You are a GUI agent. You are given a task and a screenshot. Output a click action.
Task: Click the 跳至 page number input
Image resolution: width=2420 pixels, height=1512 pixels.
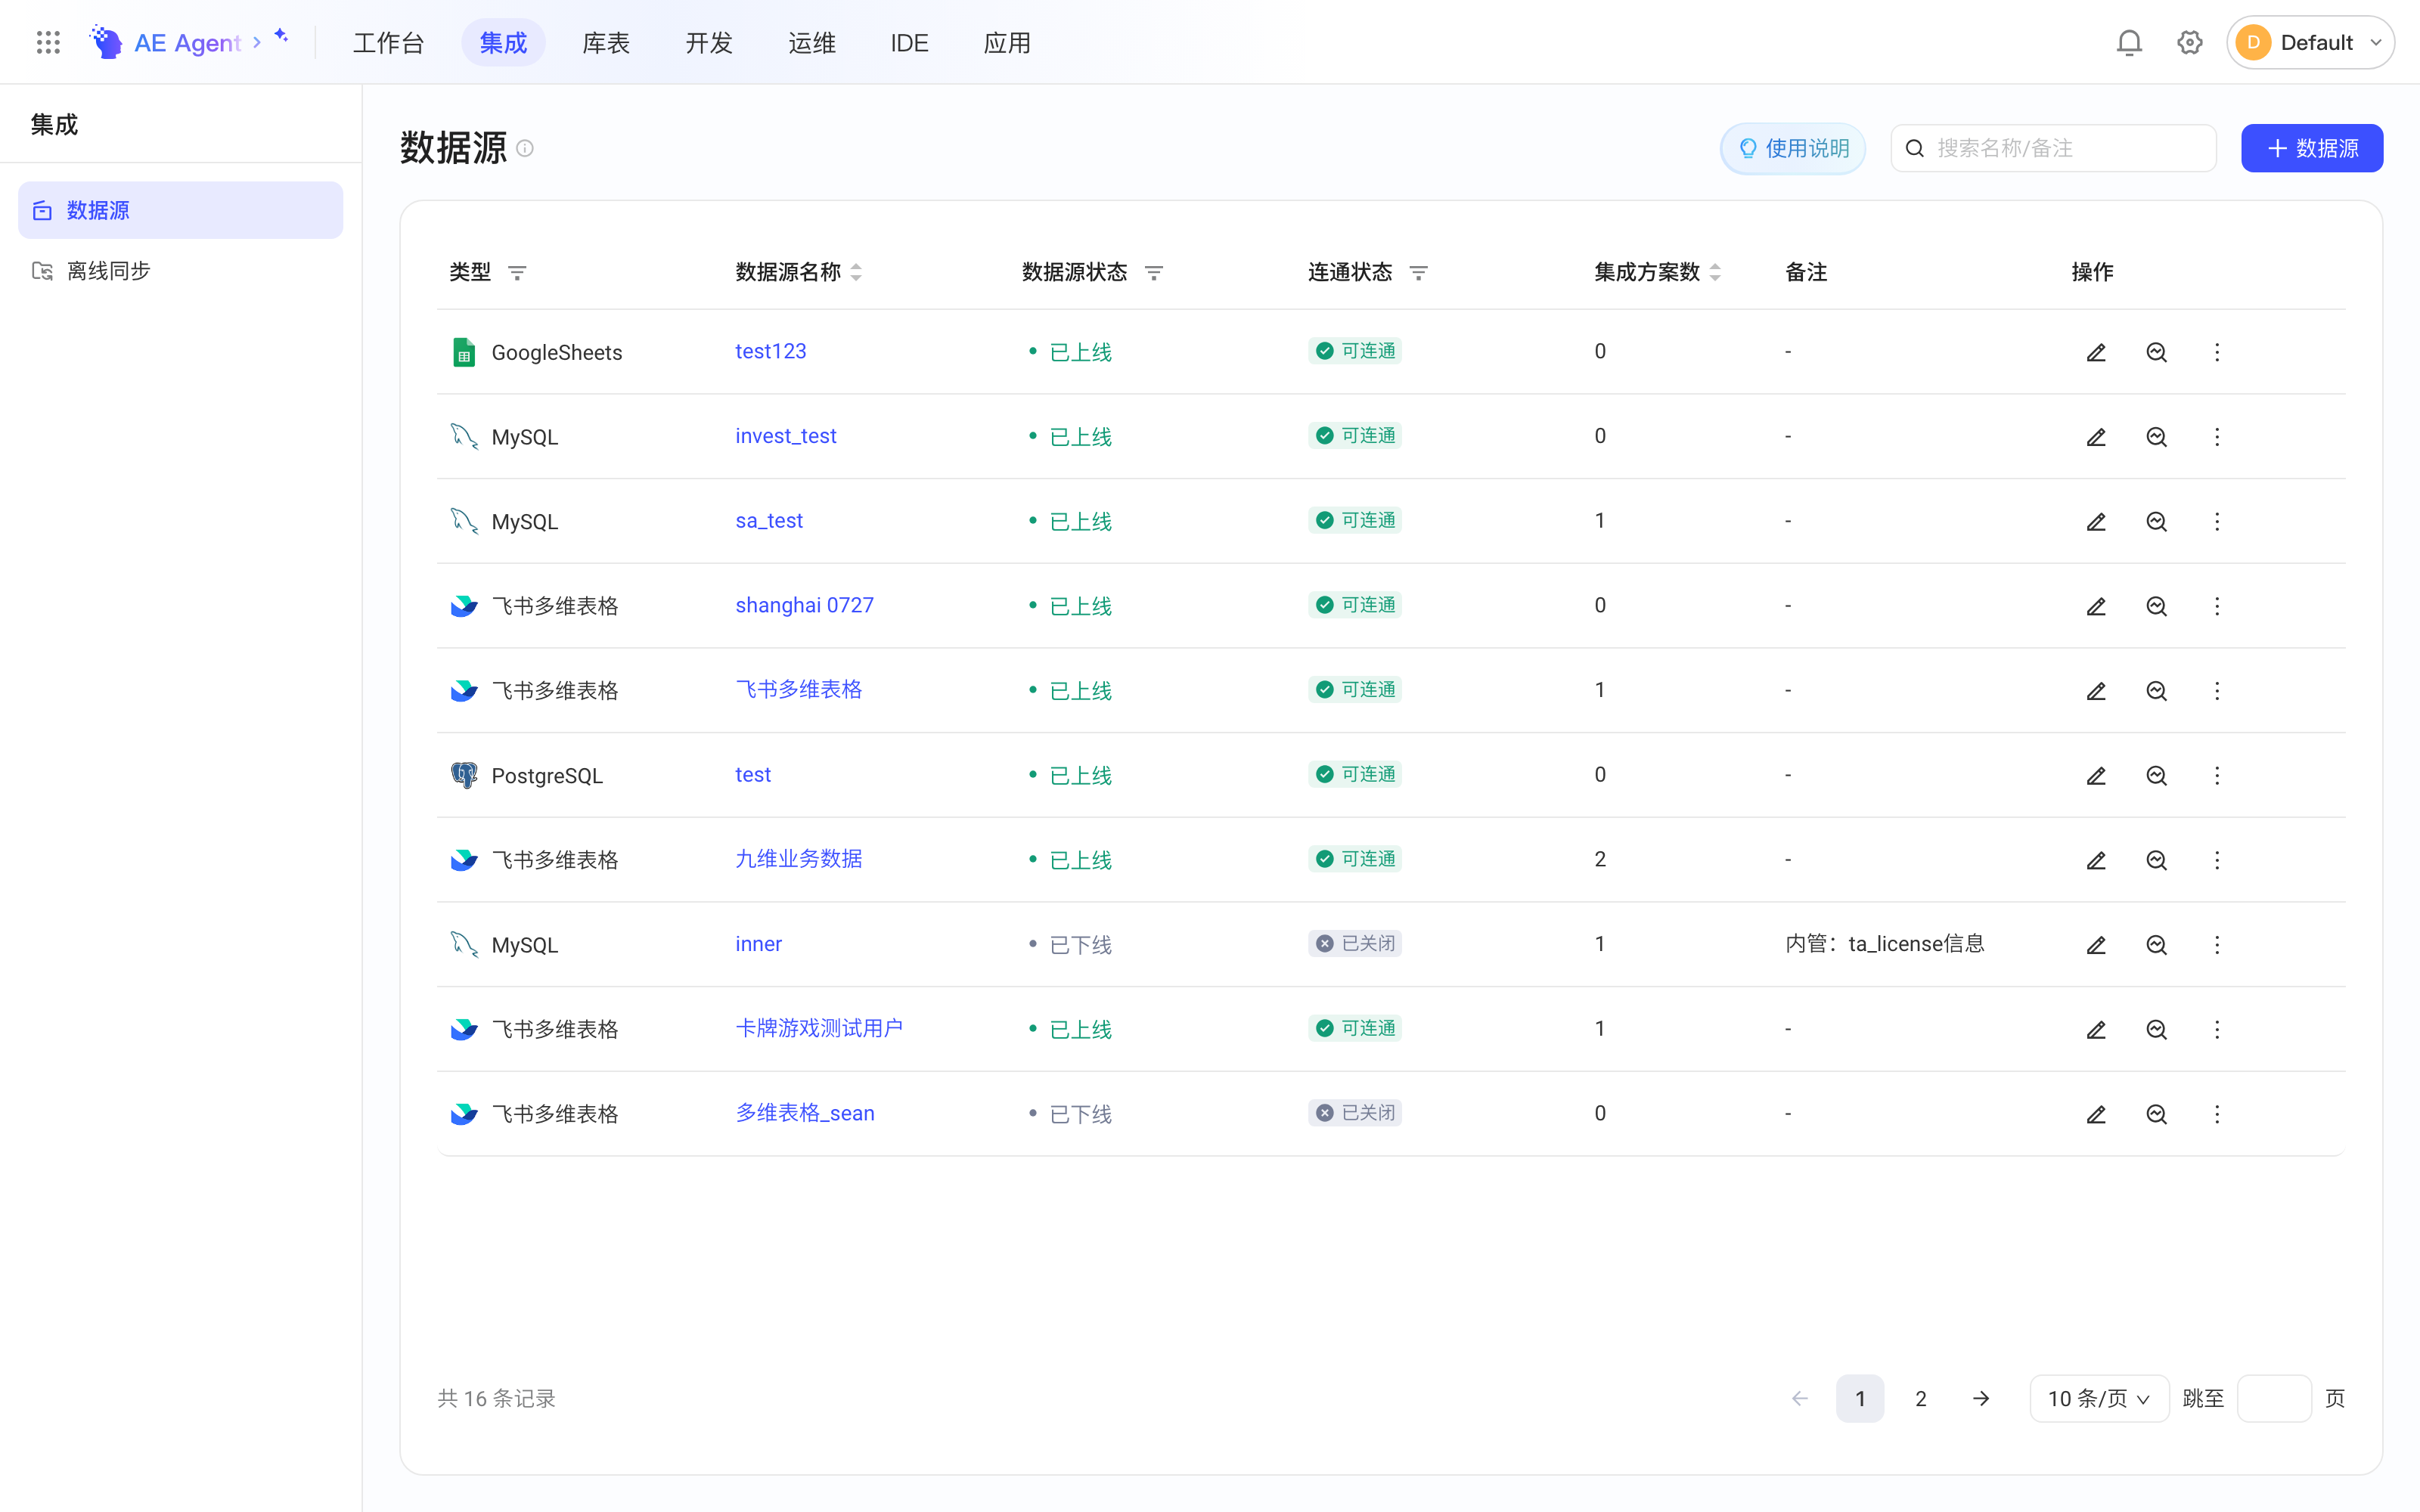pos(2273,1398)
